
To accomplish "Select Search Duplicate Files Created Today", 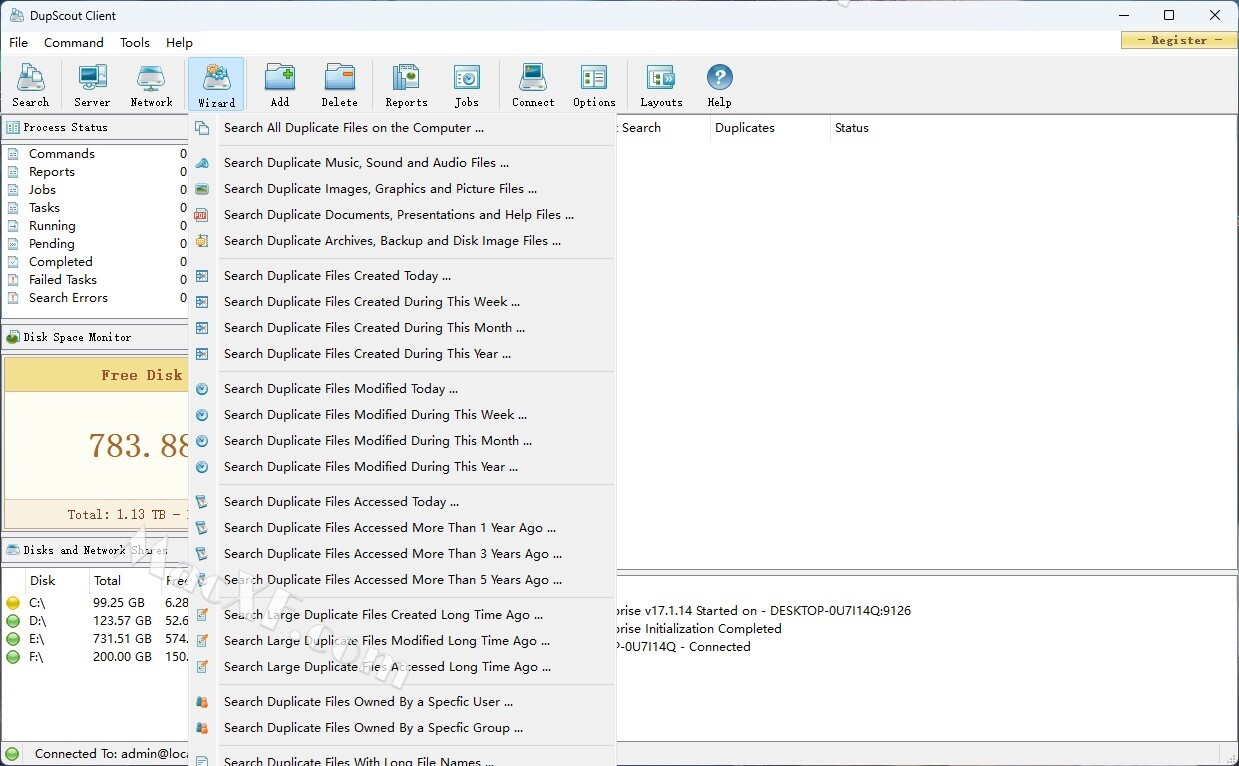I will (x=402, y=276).
